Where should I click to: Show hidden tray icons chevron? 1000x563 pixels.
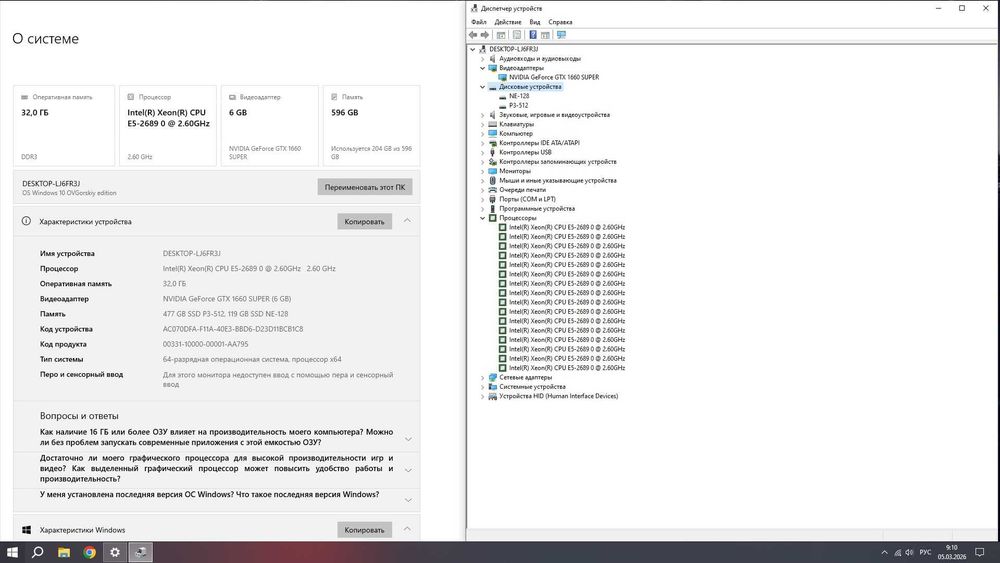click(884, 553)
